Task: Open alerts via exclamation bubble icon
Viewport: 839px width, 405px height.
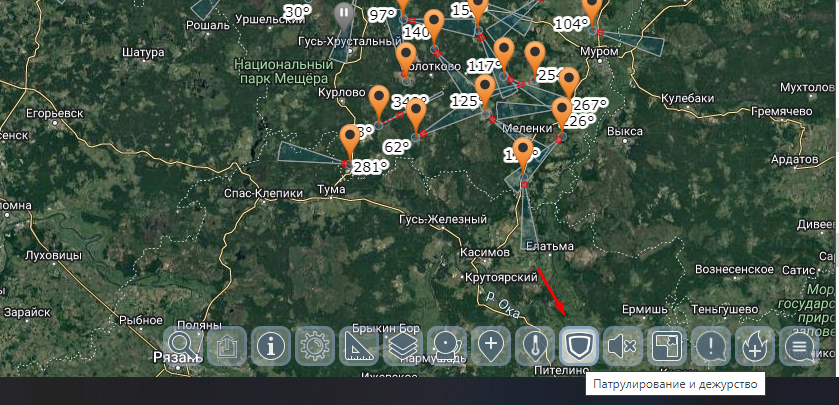Action: [710, 347]
